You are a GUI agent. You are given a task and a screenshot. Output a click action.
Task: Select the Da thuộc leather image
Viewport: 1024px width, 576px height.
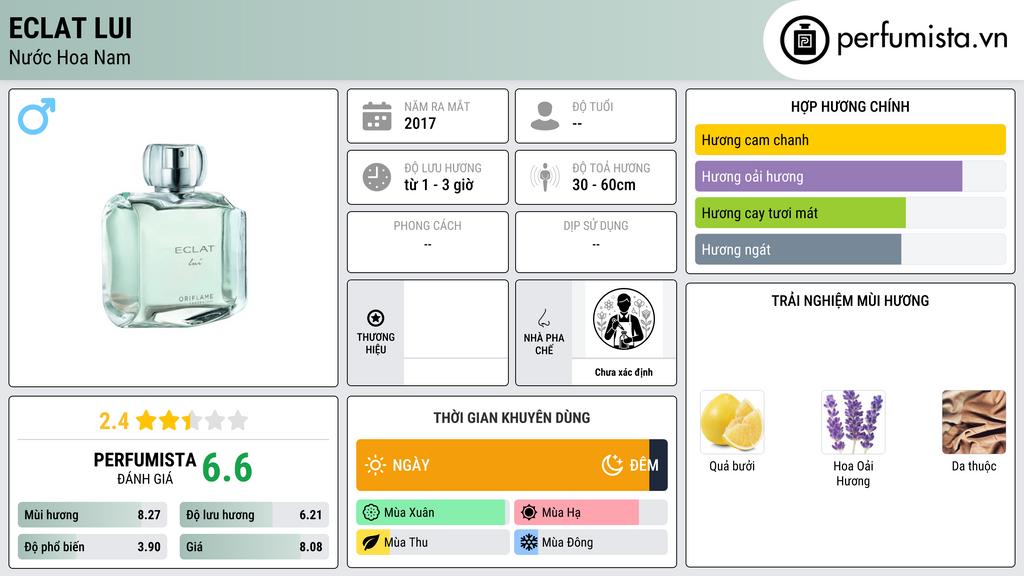974,422
